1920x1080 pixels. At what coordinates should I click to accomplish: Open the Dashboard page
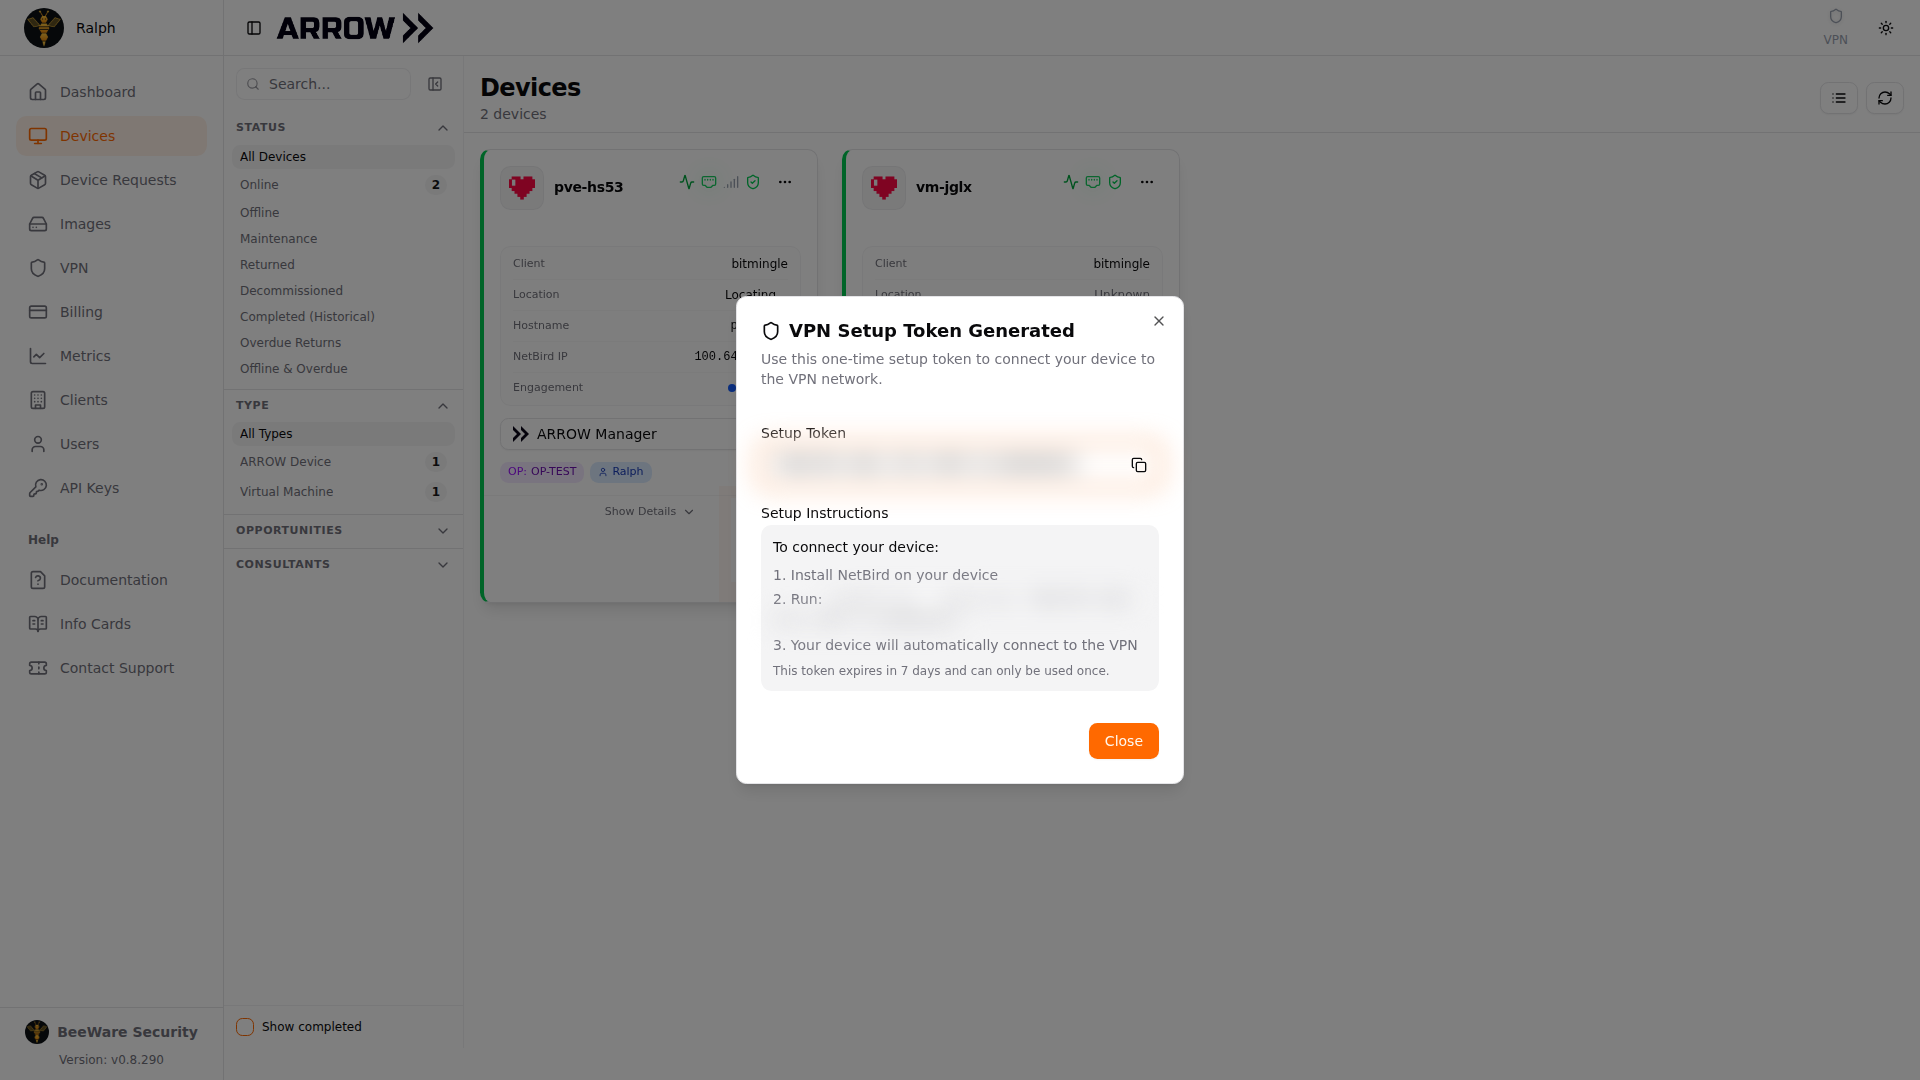click(111, 92)
